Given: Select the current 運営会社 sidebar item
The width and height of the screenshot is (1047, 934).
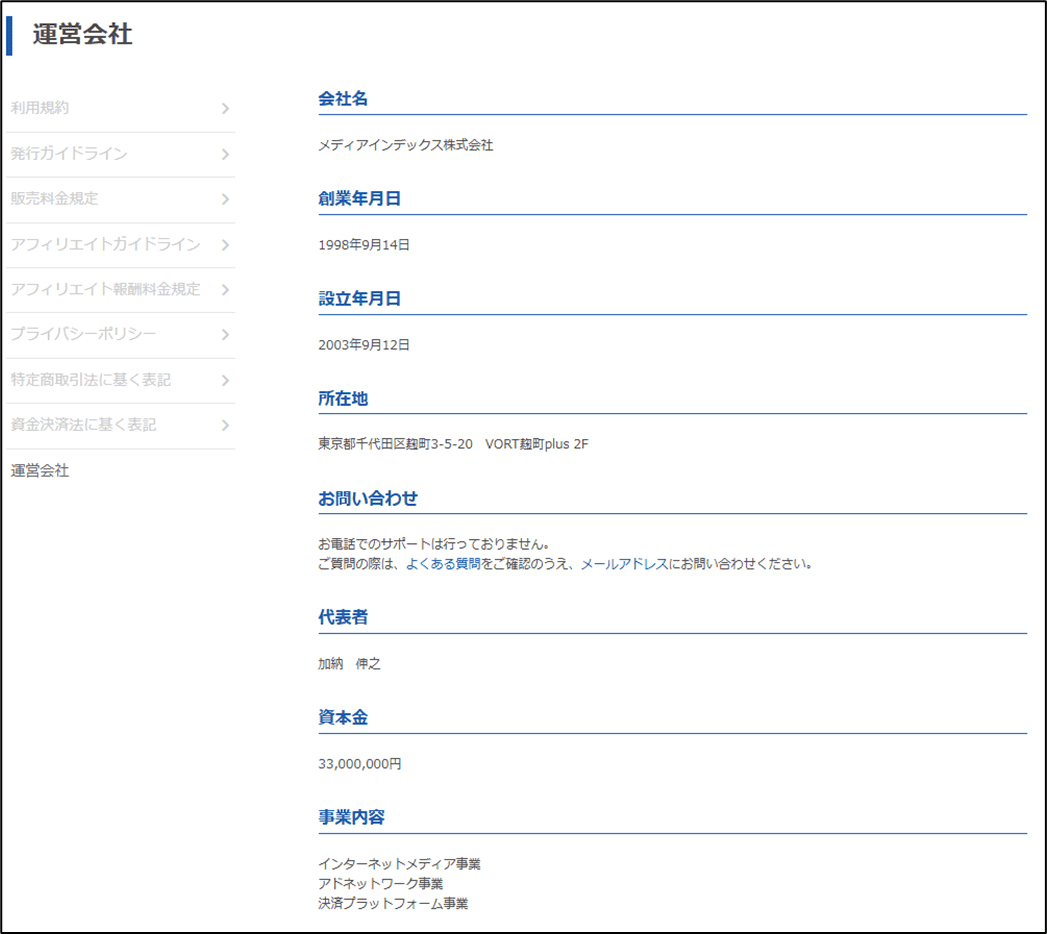Looking at the screenshot, I should [x=40, y=471].
